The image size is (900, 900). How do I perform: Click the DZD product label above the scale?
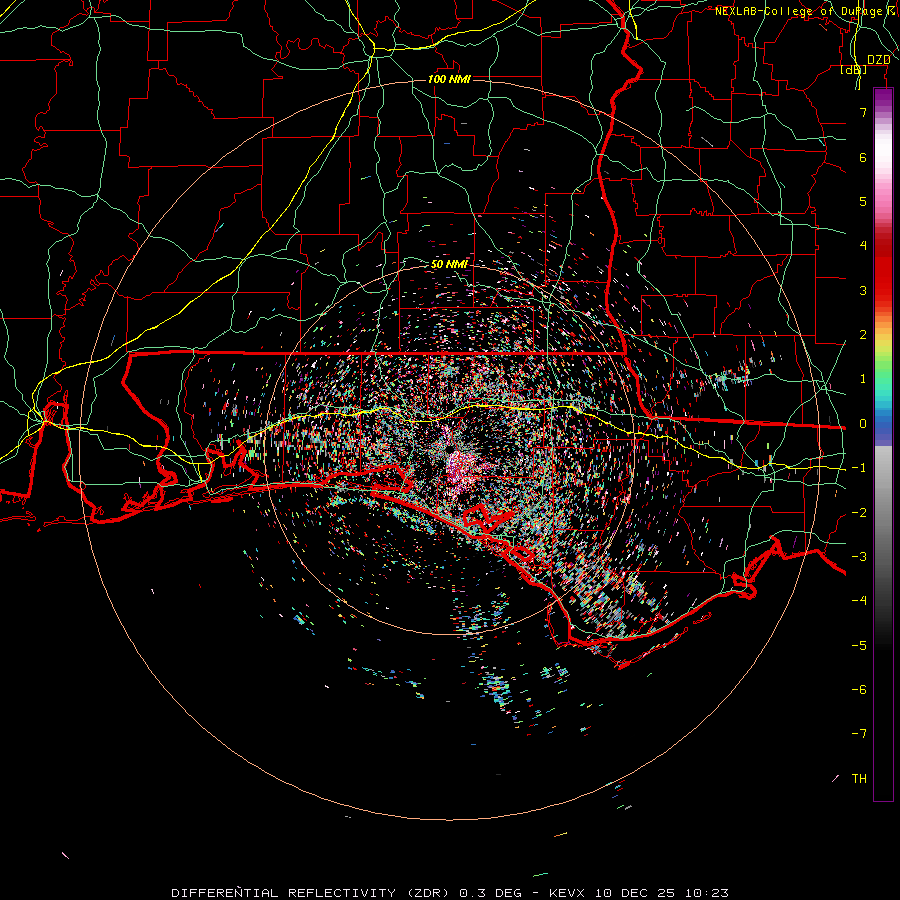(878, 60)
